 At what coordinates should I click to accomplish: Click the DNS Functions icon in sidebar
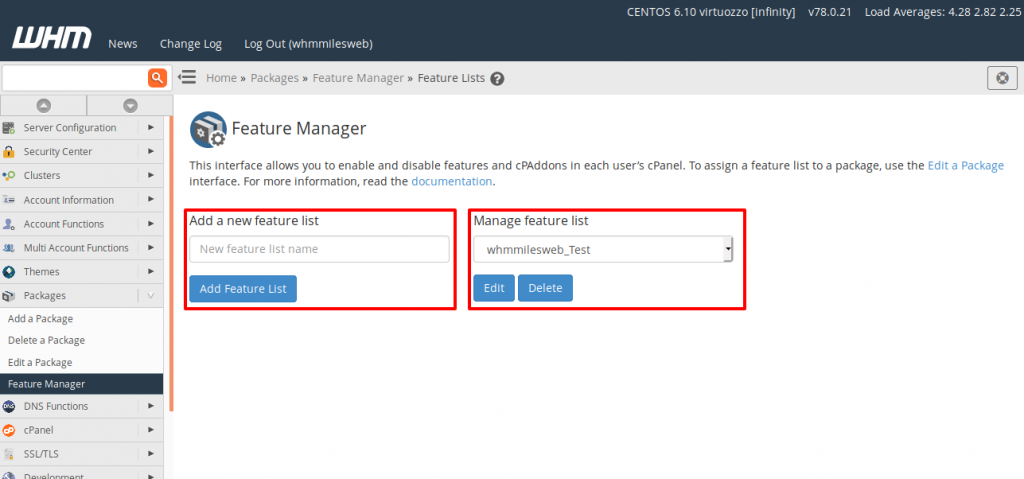[x=9, y=407]
